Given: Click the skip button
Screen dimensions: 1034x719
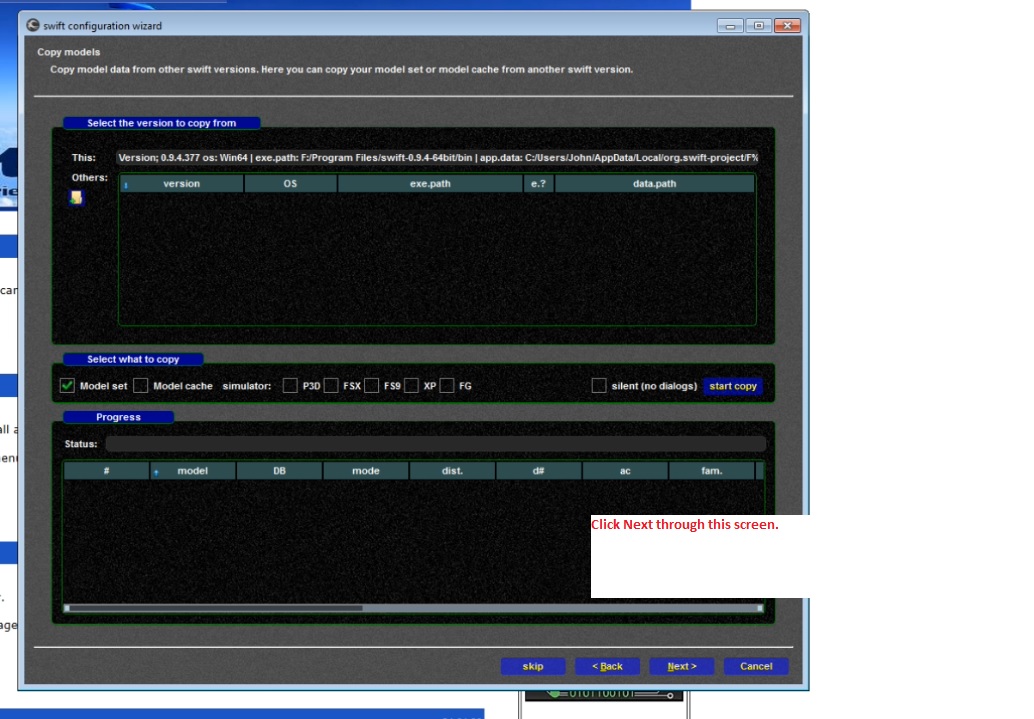Looking at the screenshot, I should click(x=533, y=666).
